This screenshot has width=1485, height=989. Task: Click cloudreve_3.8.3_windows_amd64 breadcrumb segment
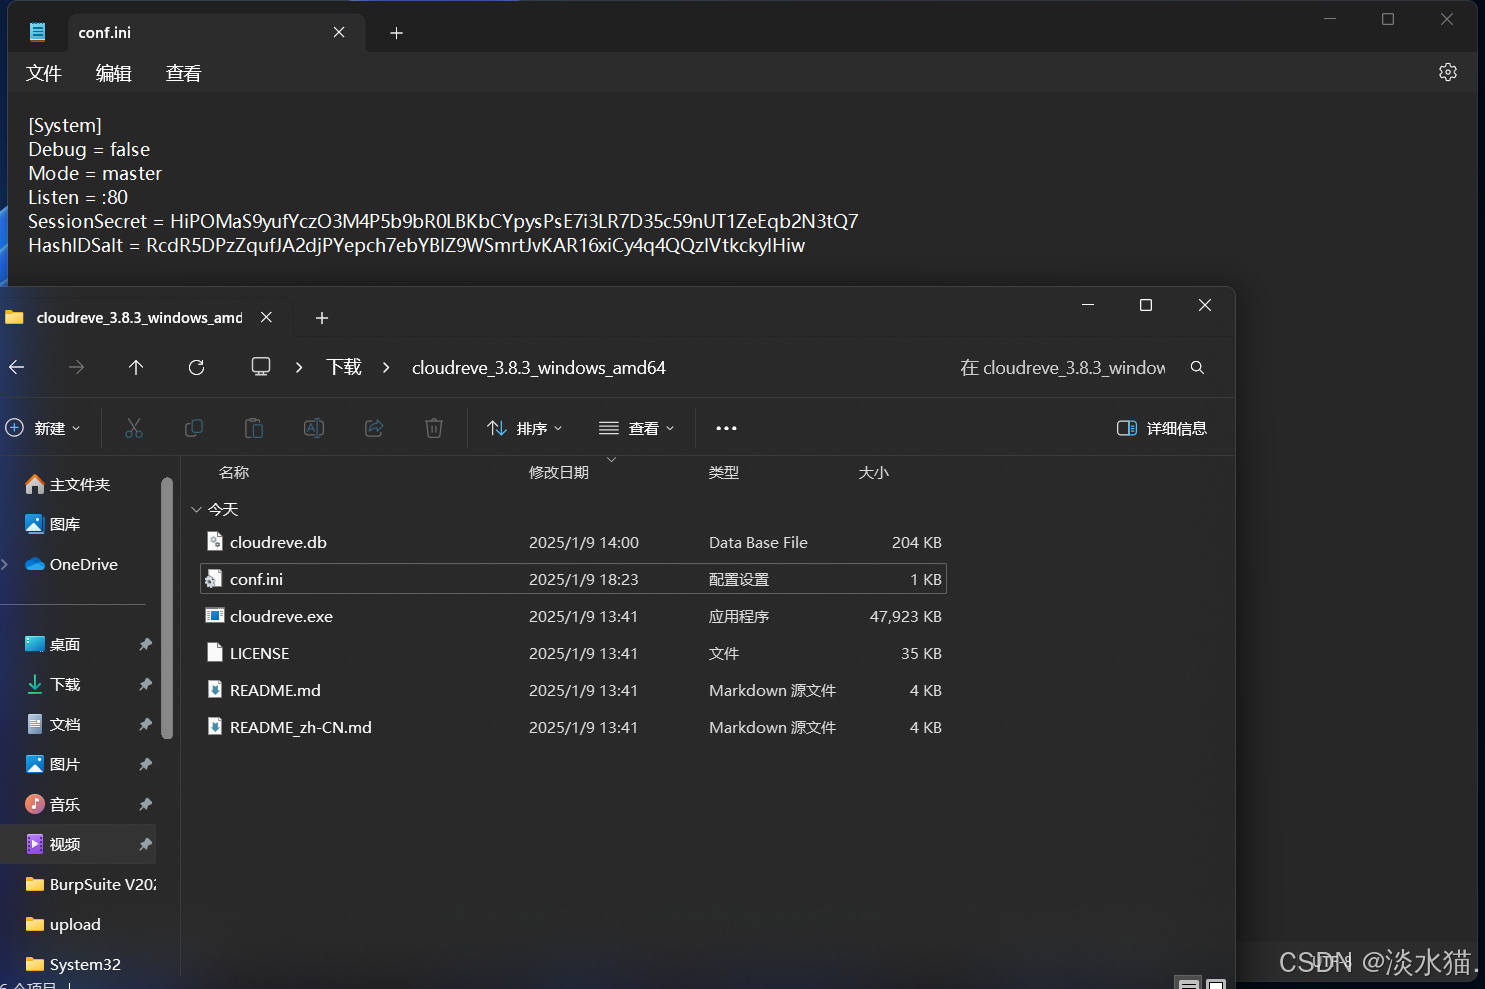(x=539, y=367)
